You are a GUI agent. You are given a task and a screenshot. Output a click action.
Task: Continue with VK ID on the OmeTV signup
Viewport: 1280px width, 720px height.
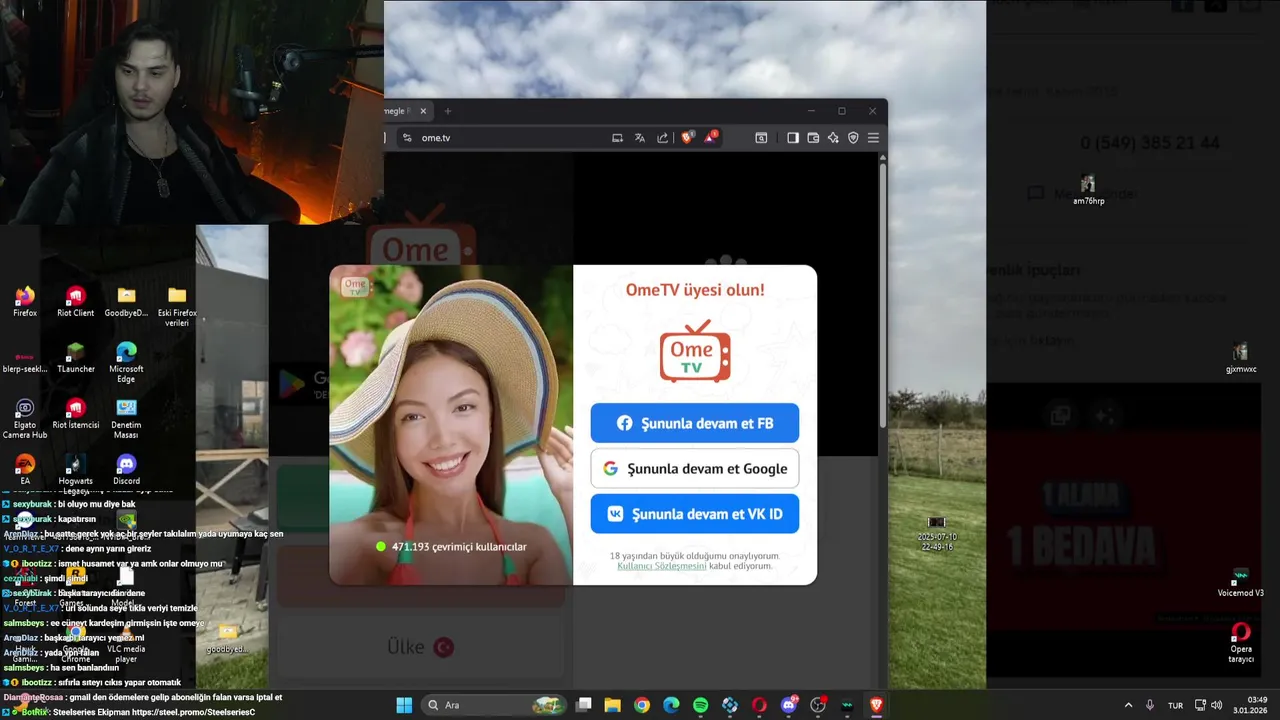click(x=694, y=514)
